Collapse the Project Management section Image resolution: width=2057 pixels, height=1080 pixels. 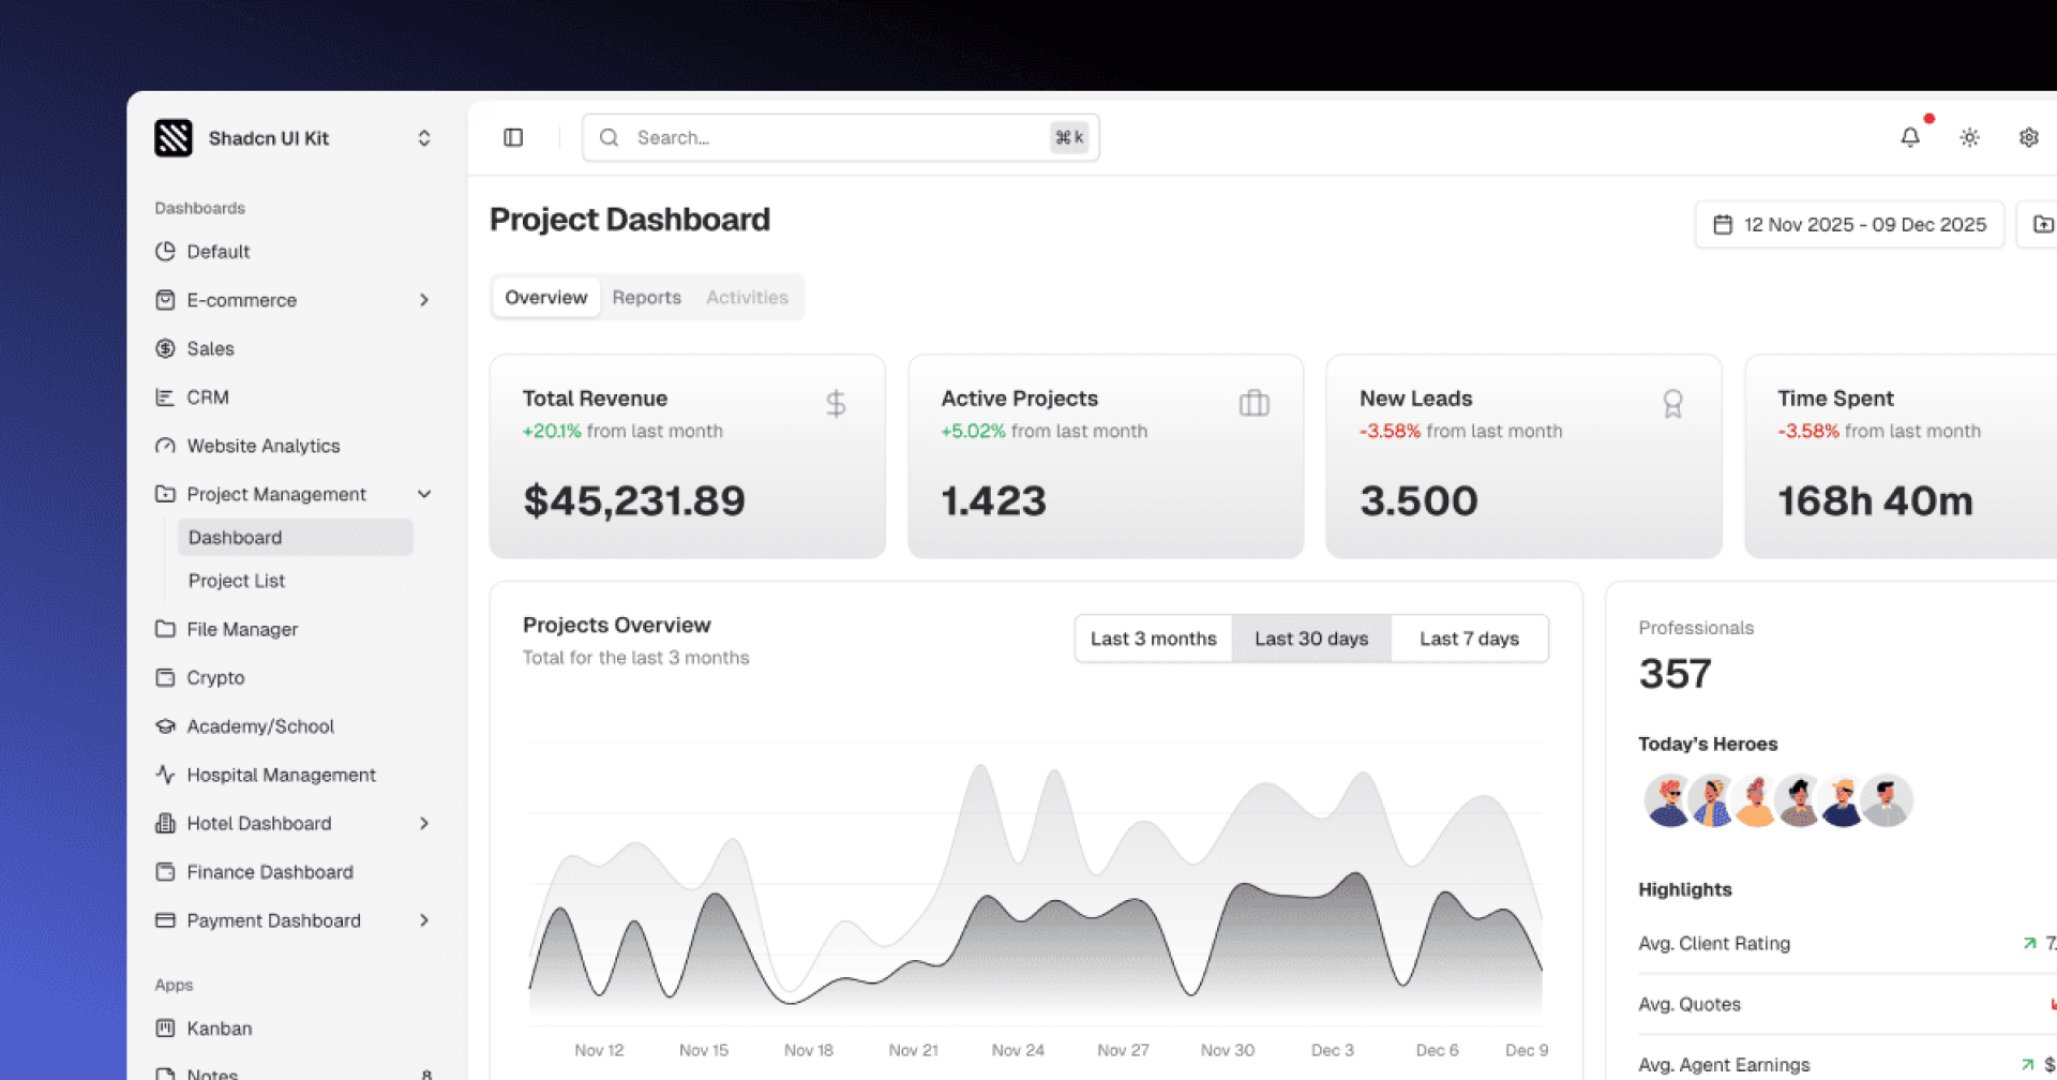tap(425, 494)
